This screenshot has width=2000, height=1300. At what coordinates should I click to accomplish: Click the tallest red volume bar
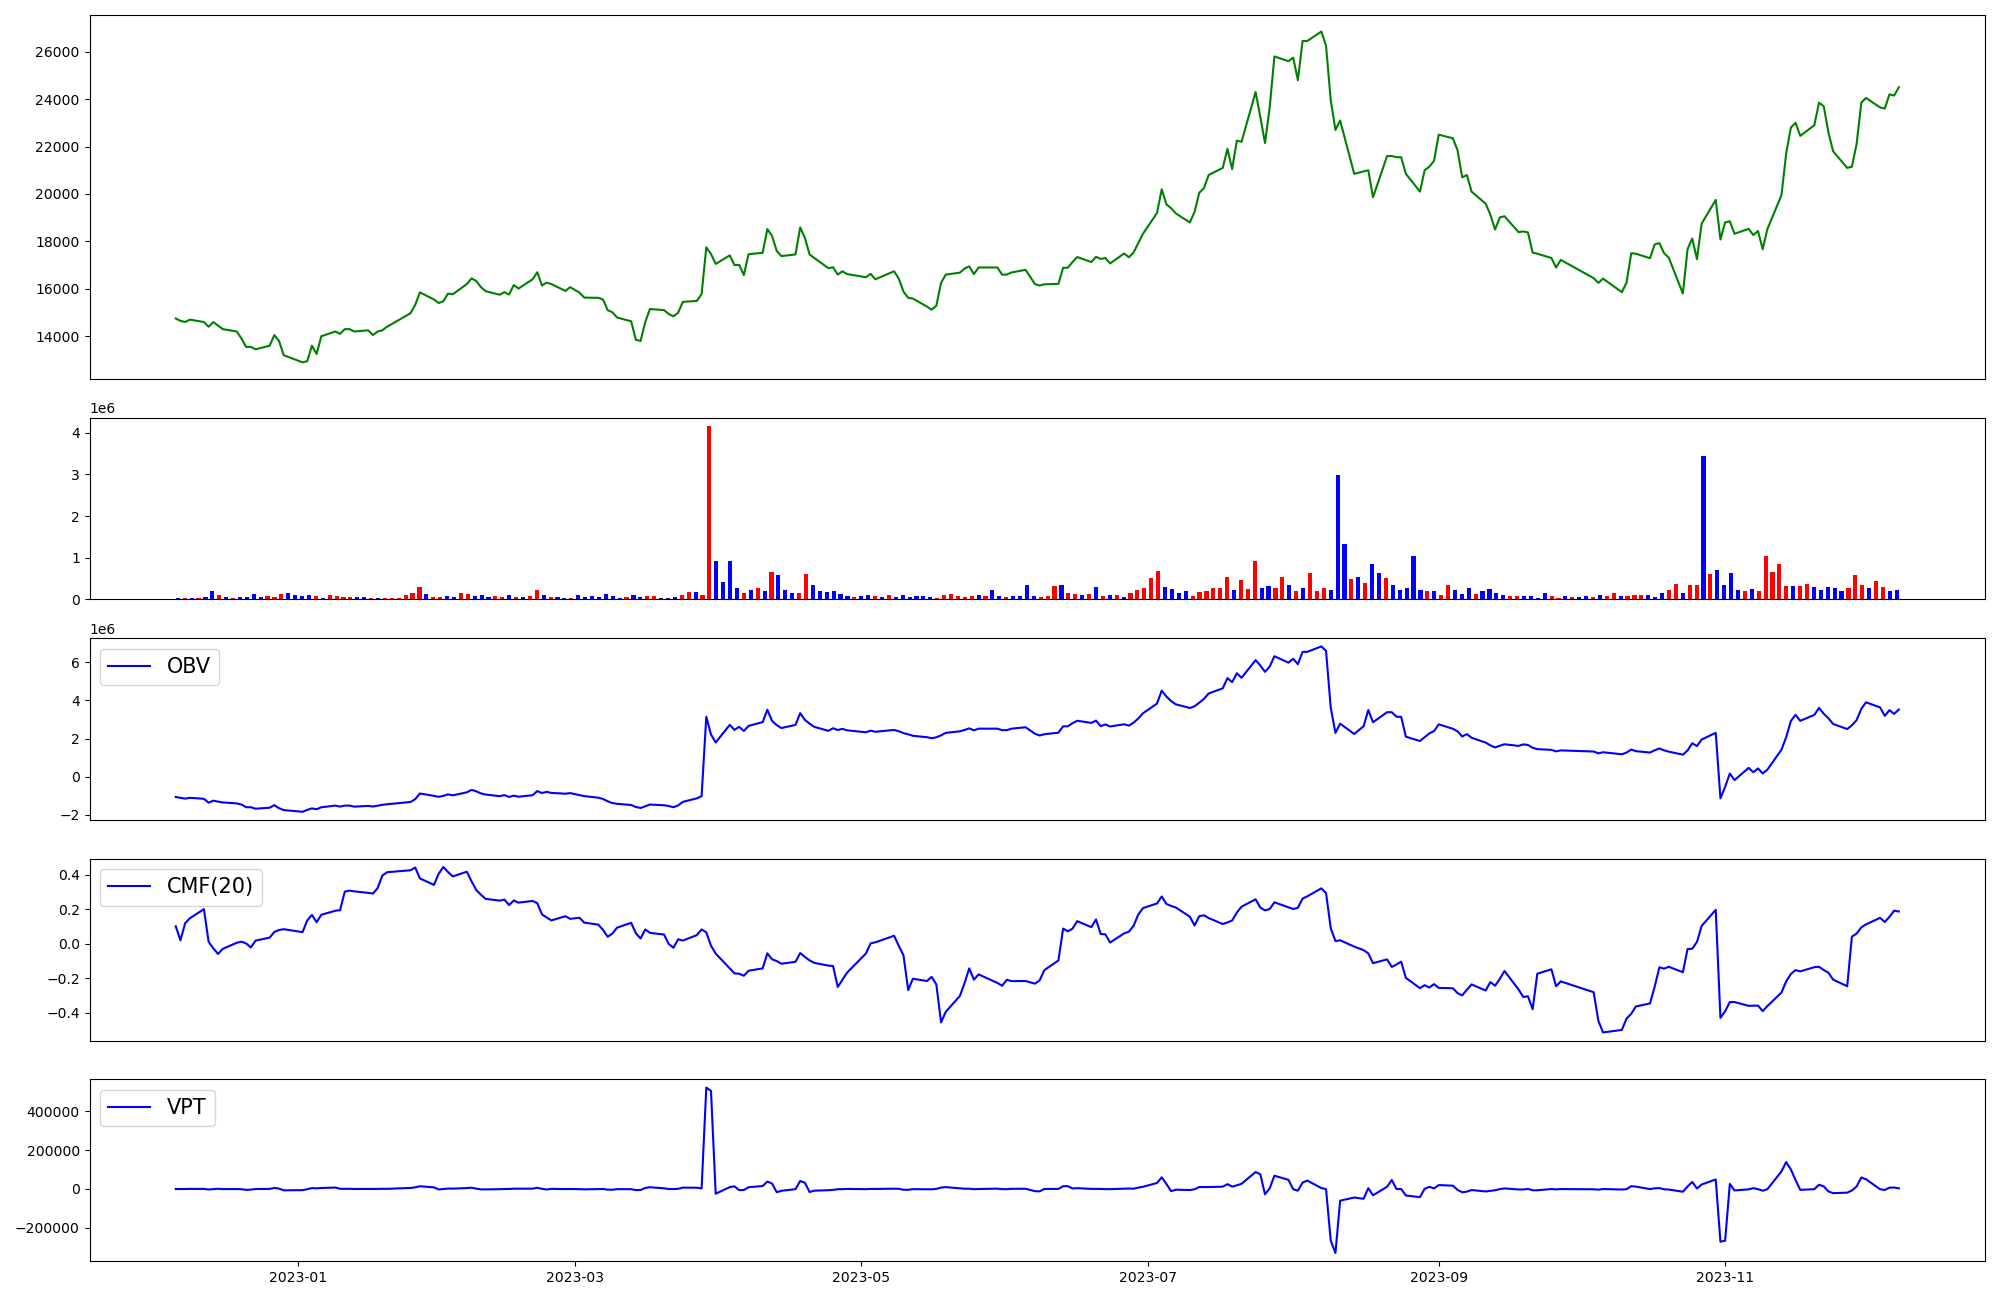point(709,512)
